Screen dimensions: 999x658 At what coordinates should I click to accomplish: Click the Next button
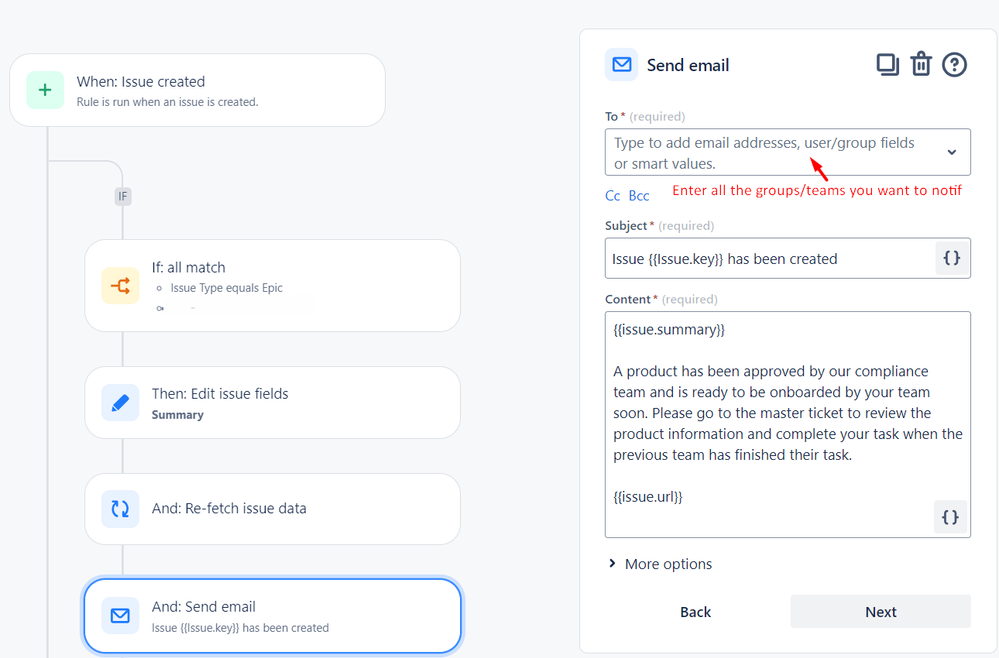click(880, 612)
